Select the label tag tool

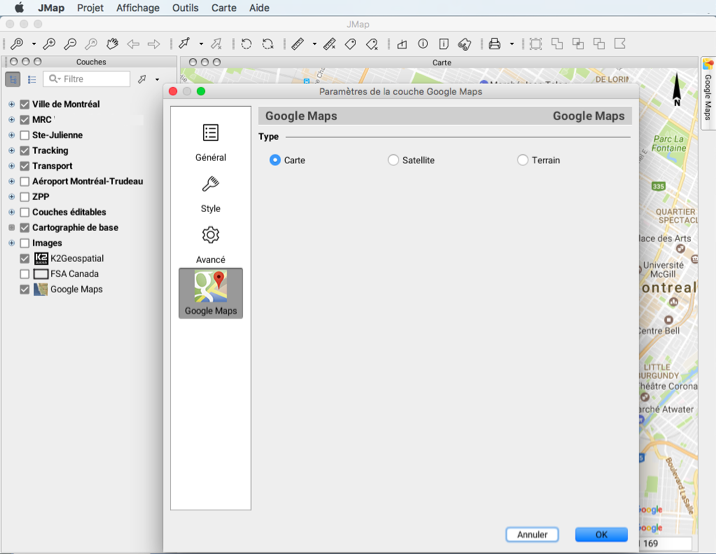pyautogui.click(x=350, y=44)
